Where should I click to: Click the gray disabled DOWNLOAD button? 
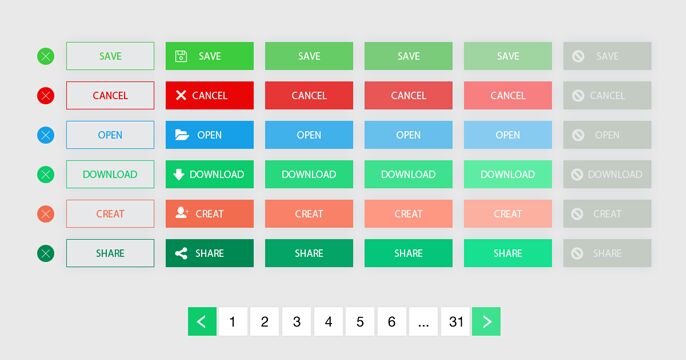(607, 174)
